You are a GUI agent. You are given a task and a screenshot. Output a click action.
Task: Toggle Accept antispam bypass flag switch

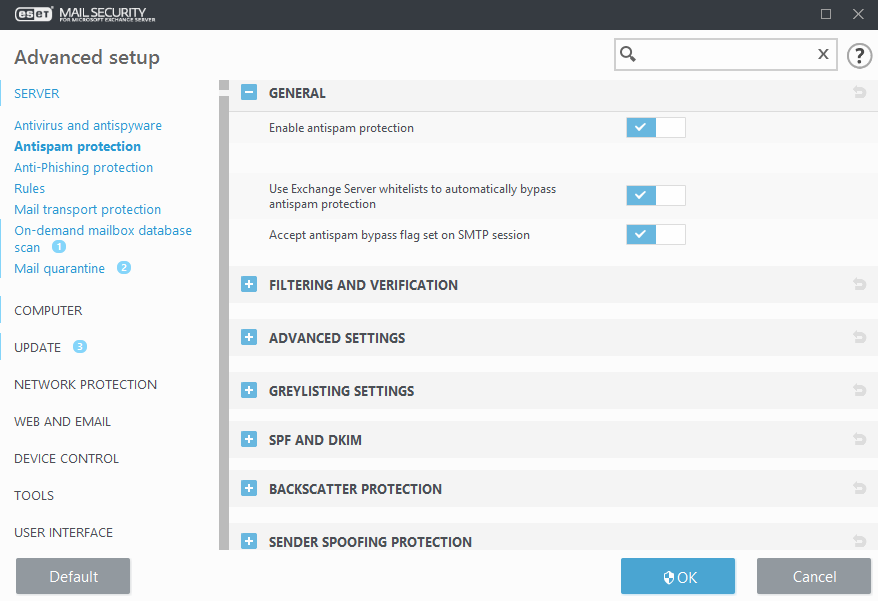pyautogui.click(x=656, y=235)
